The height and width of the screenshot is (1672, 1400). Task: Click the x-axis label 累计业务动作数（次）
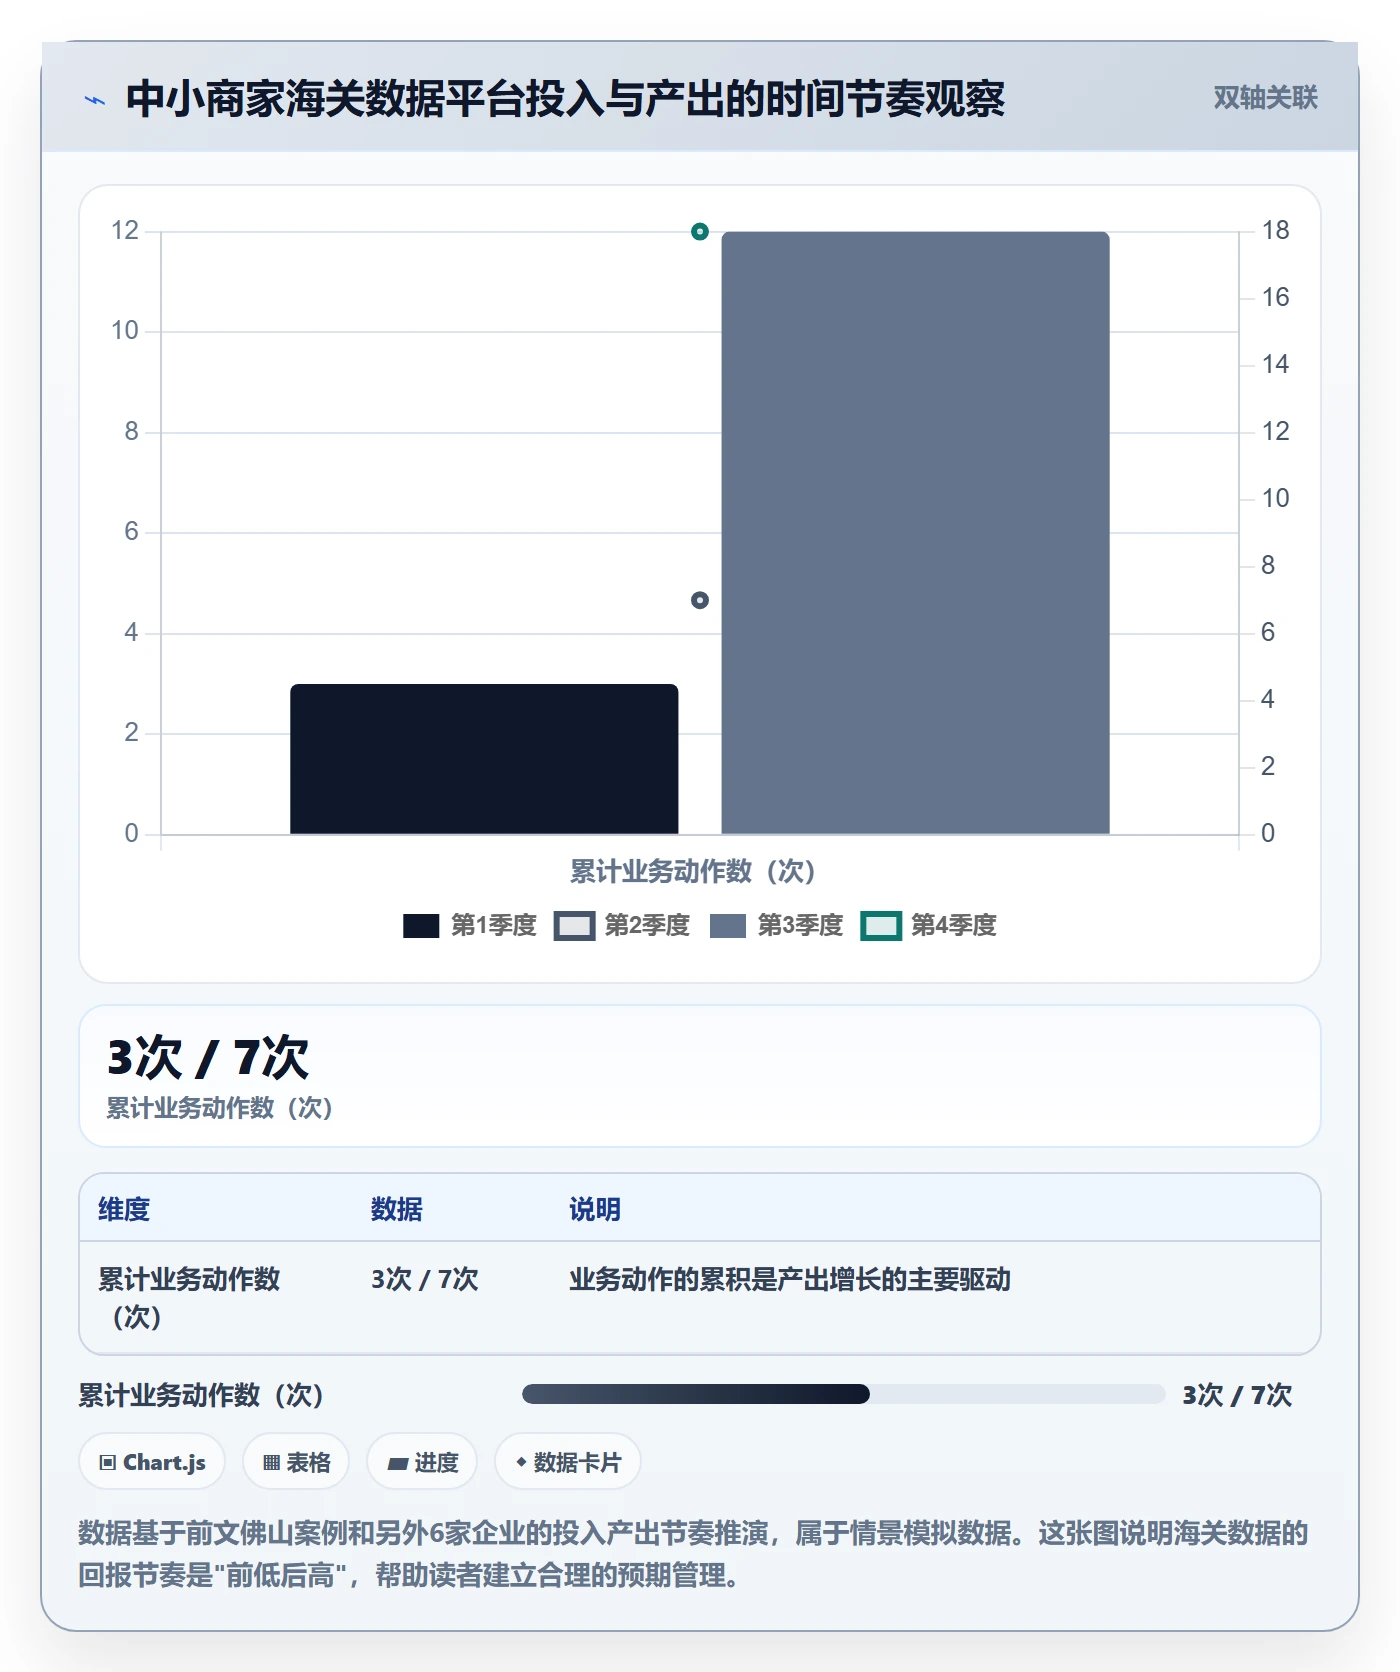coord(693,871)
